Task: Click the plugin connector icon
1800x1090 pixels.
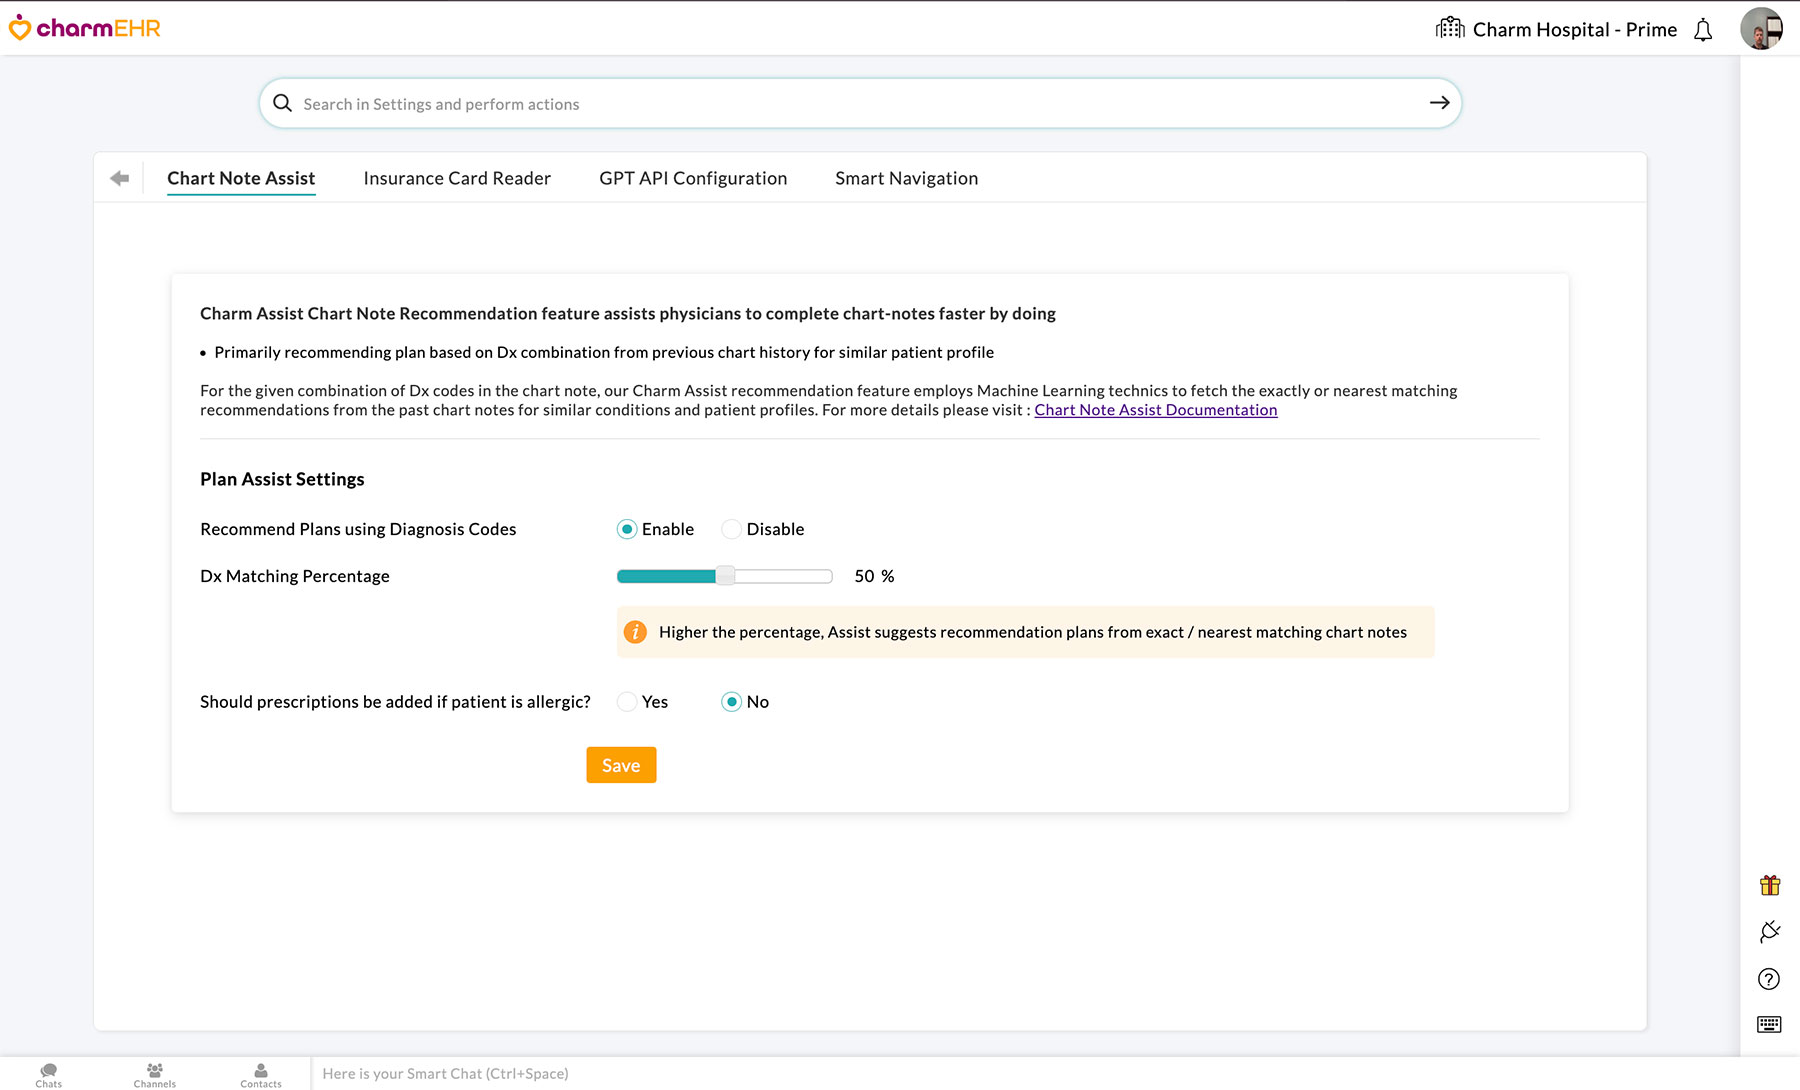Action: pyautogui.click(x=1769, y=931)
